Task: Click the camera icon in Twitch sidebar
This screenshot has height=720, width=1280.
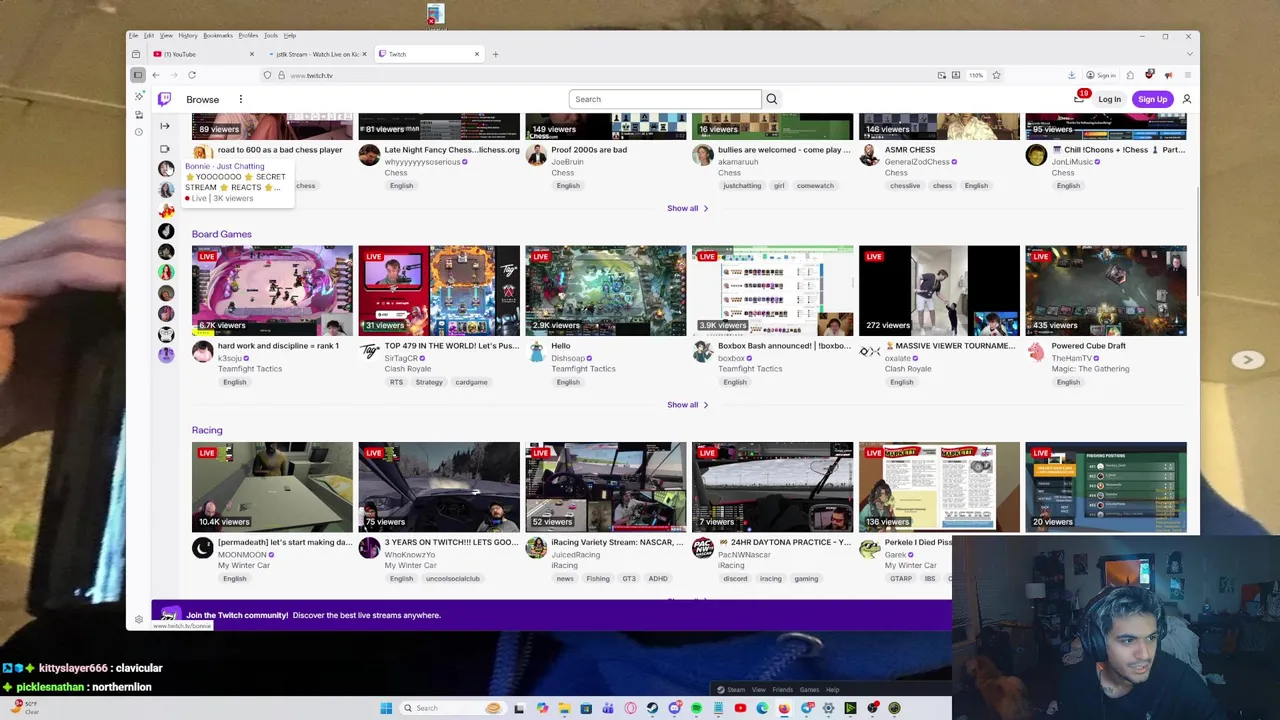Action: click(x=165, y=149)
